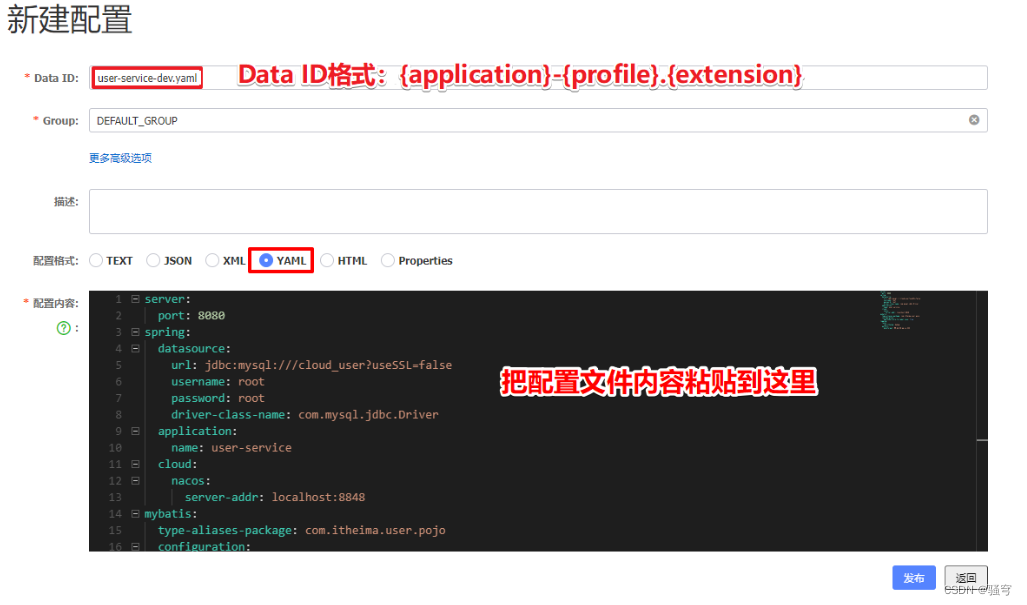Viewport: 1027px width, 605px height.
Task: Click the code editor minimap preview
Action: [901, 310]
